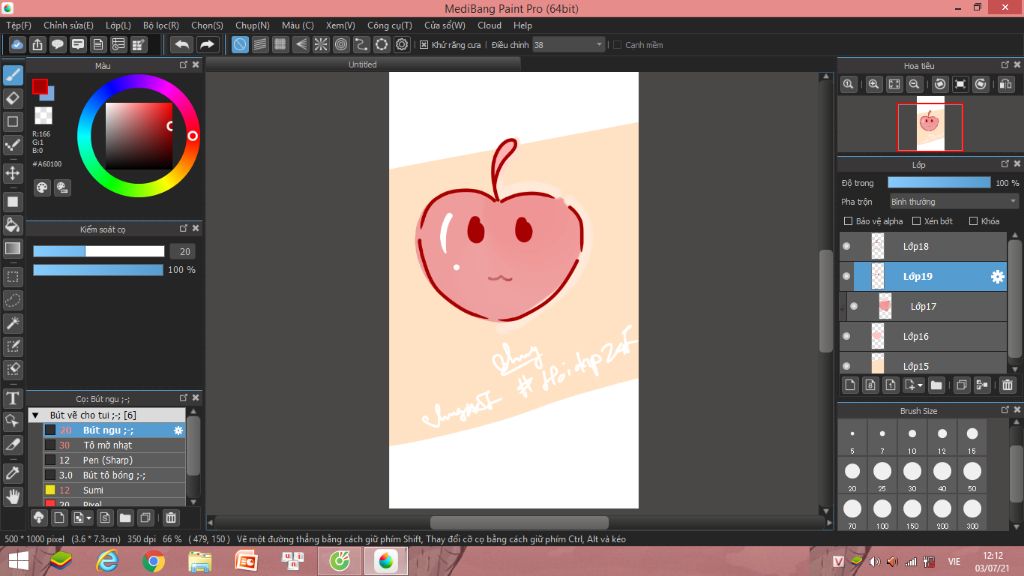Screen dimensions: 1024x576
Task: Open the Bộ lọc(R) menu
Action: tap(161, 25)
